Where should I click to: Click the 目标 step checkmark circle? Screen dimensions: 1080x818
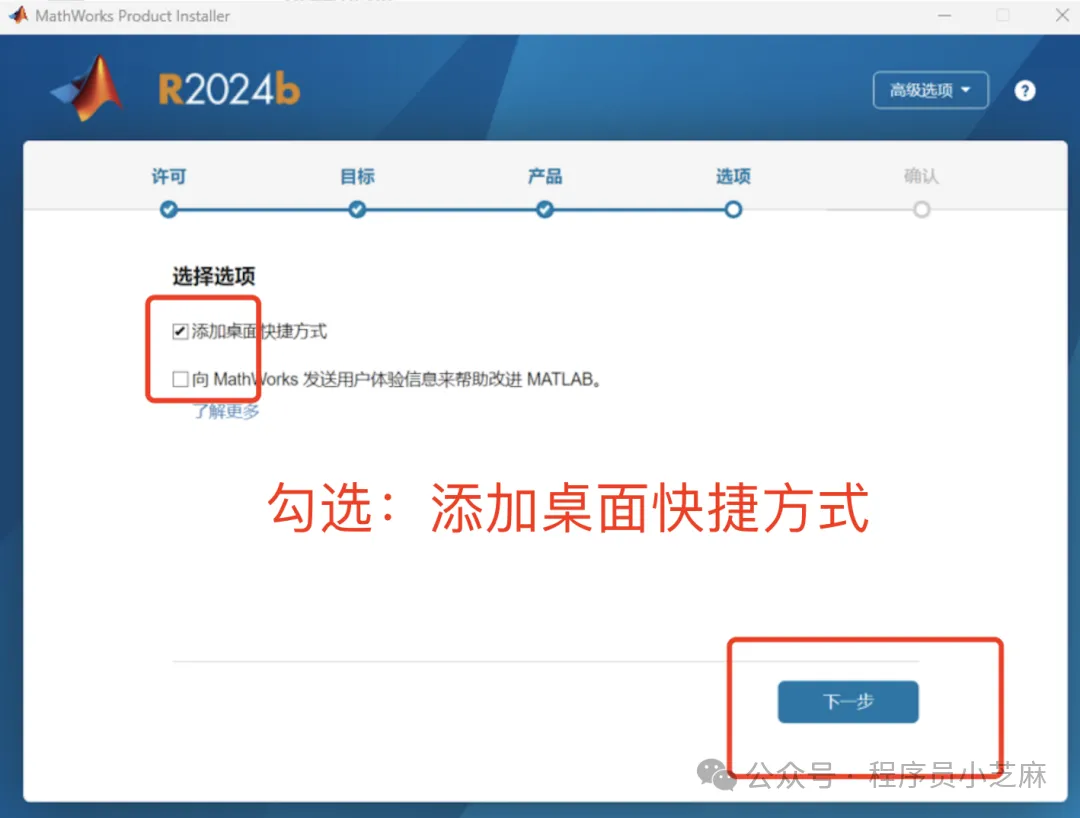357,209
